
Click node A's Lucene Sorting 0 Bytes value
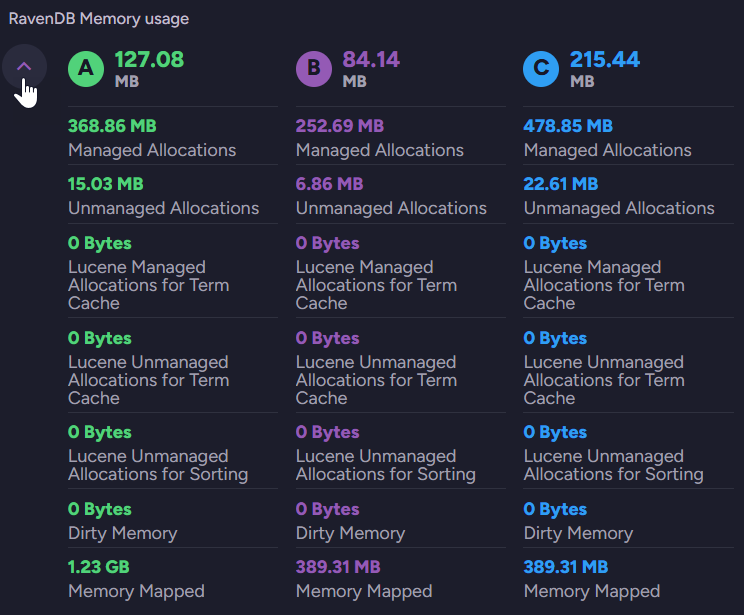click(x=100, y=432)
